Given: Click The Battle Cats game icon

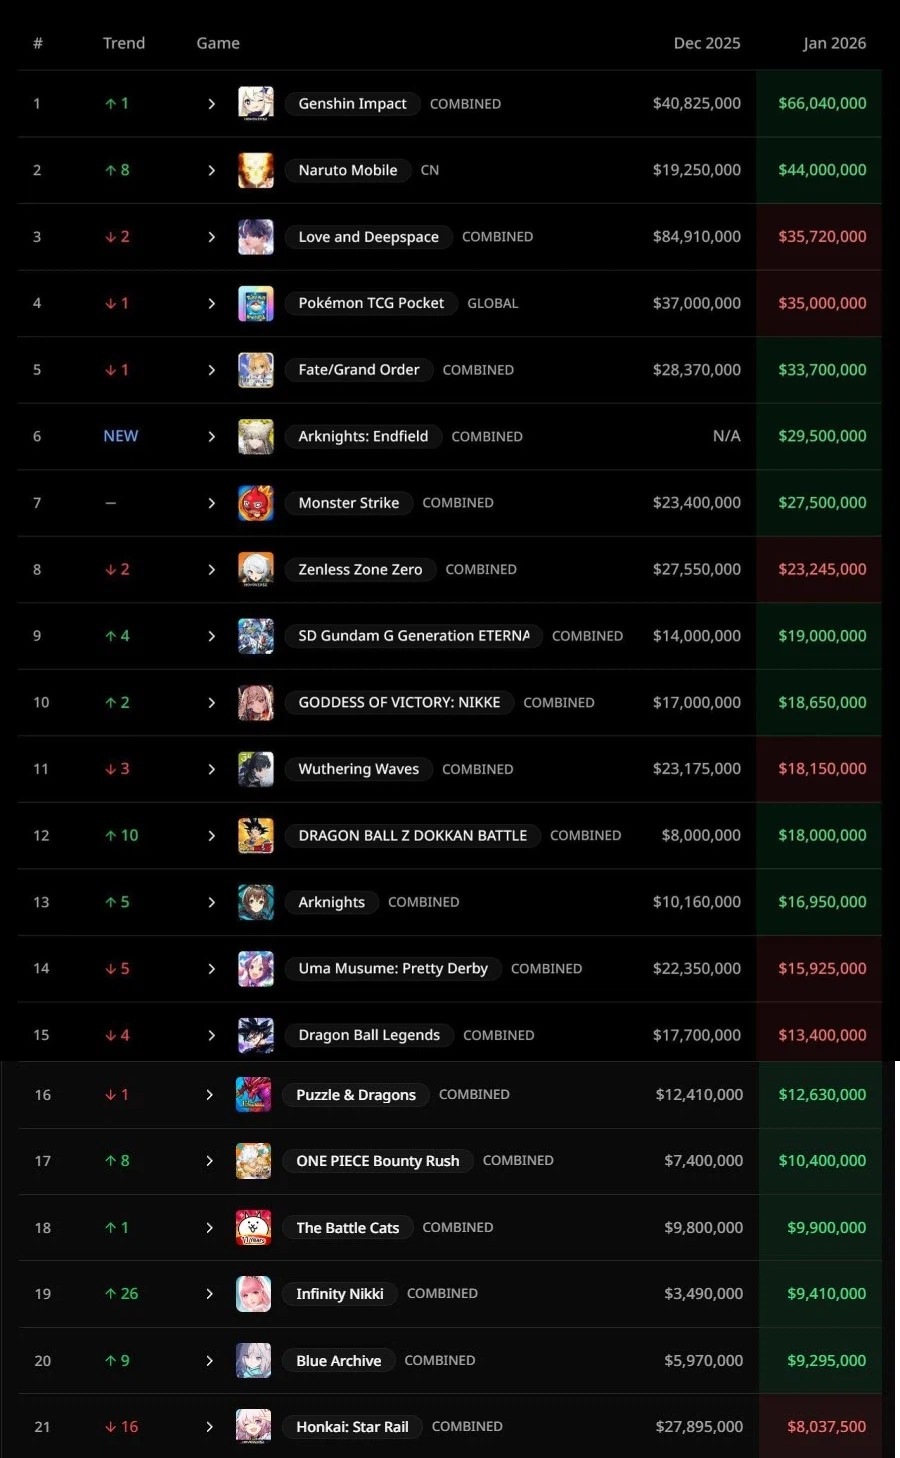Looking at the screenshot, I should coord(253,1228).
